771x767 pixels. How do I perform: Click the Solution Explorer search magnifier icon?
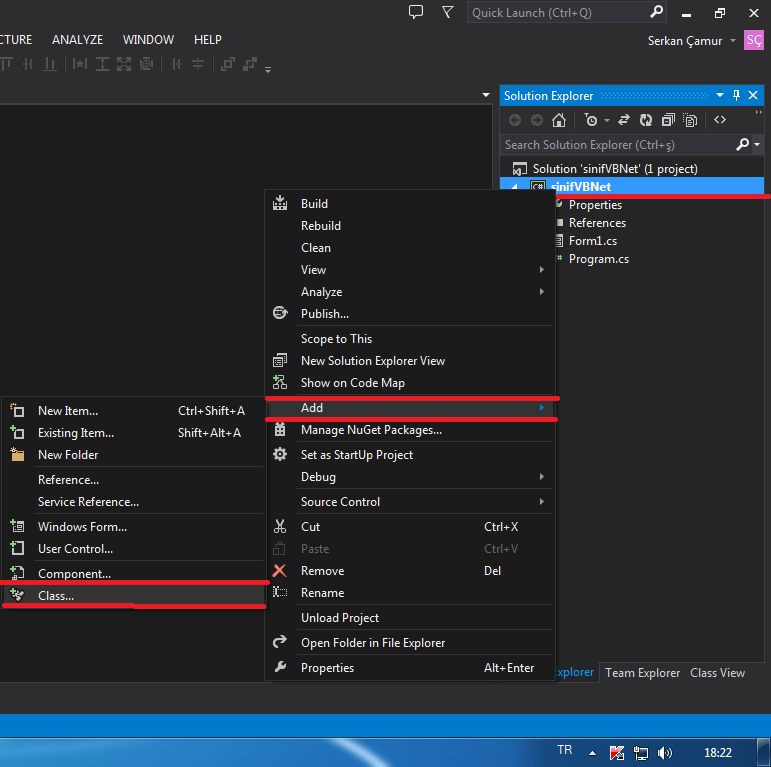click(742, 144)
